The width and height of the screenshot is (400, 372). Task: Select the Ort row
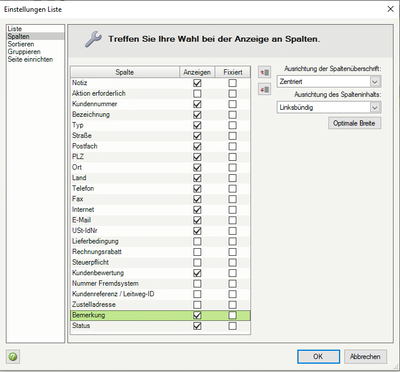coord(160,167)
